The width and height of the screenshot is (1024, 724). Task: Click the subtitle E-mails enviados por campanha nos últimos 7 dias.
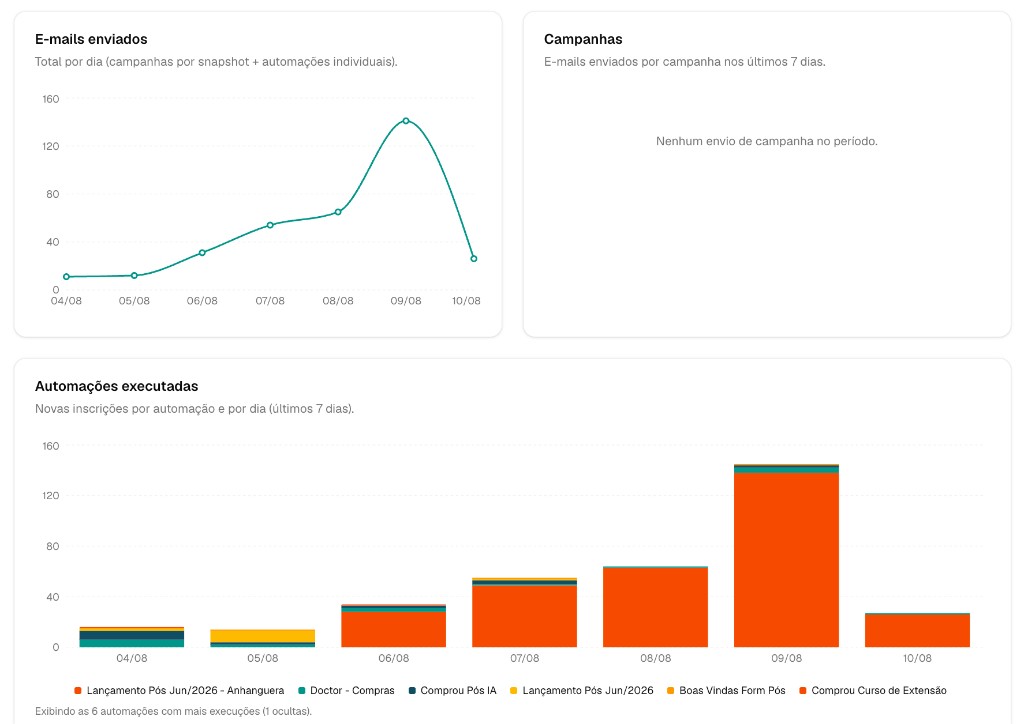[x=685, y=61]
